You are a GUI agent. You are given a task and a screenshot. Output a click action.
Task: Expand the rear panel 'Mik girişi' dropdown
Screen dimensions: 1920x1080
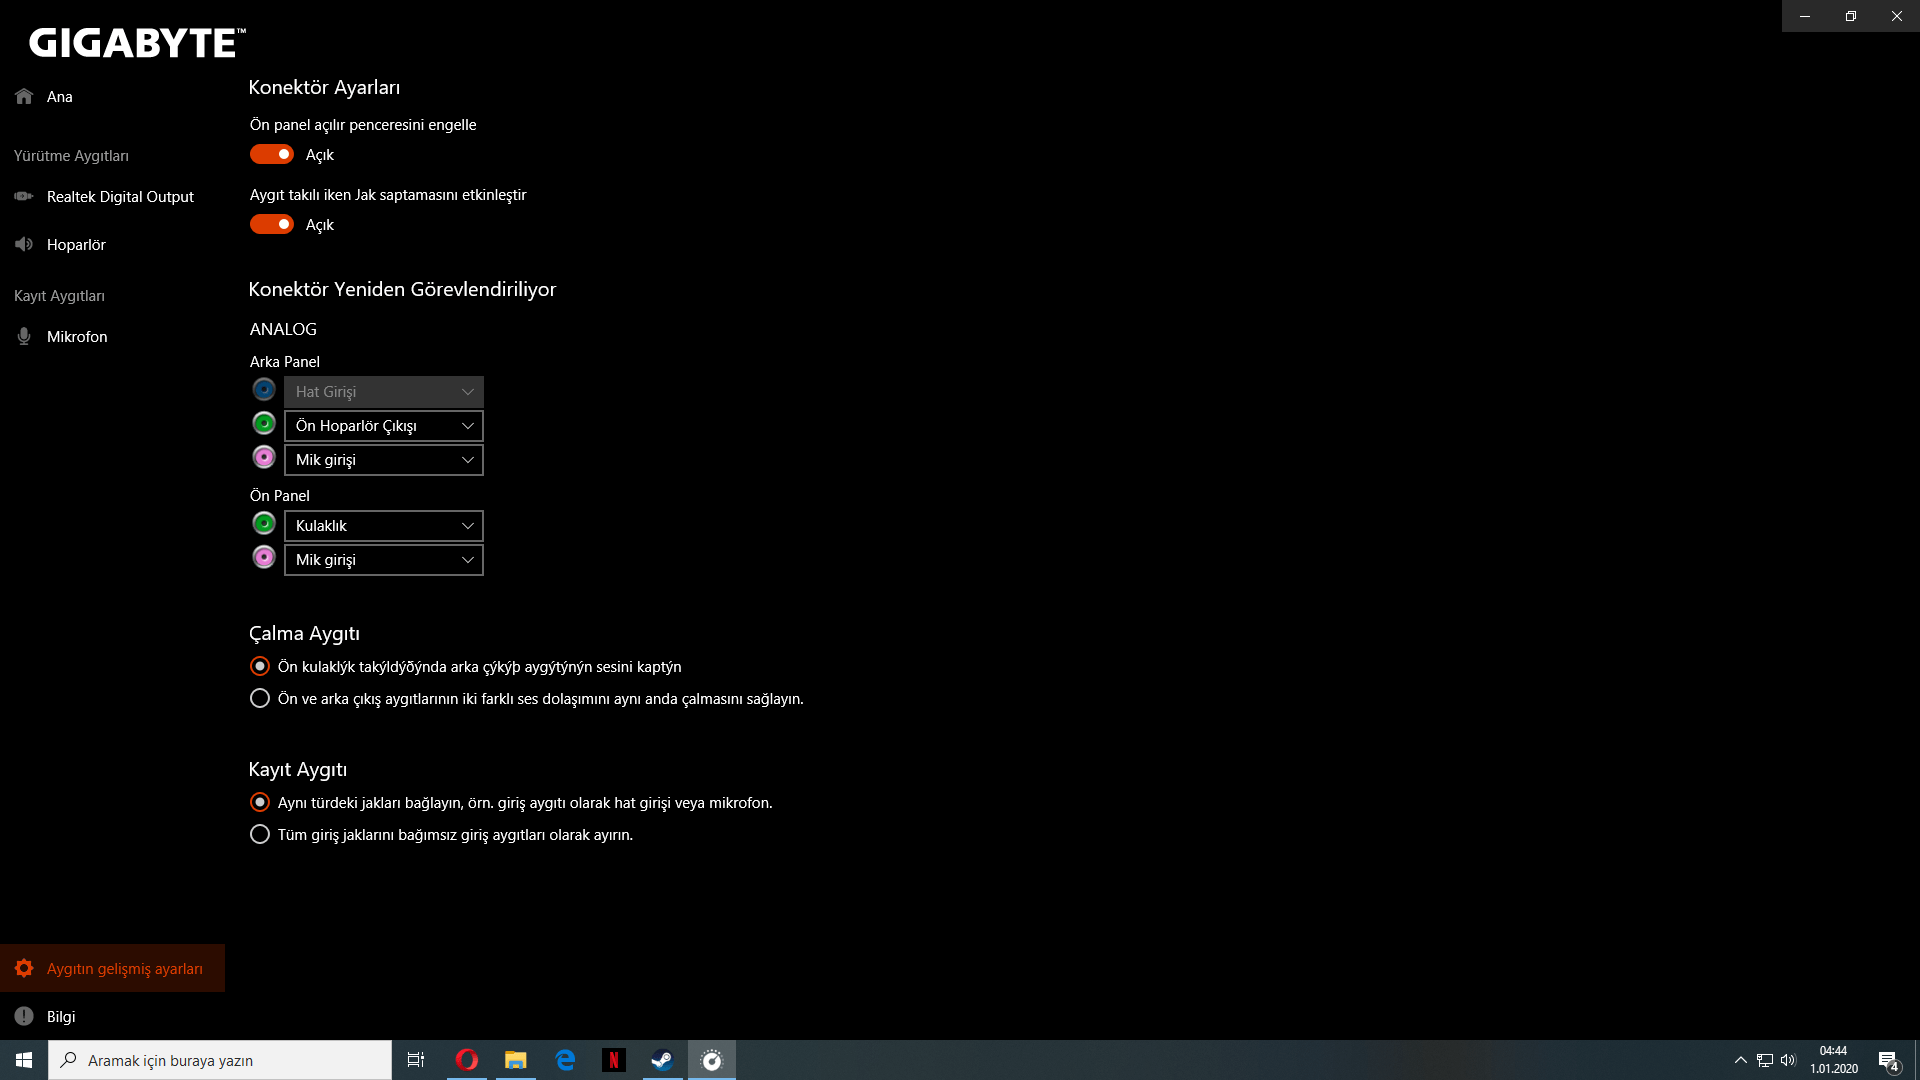pyautogui.click(x=383, y=460)
